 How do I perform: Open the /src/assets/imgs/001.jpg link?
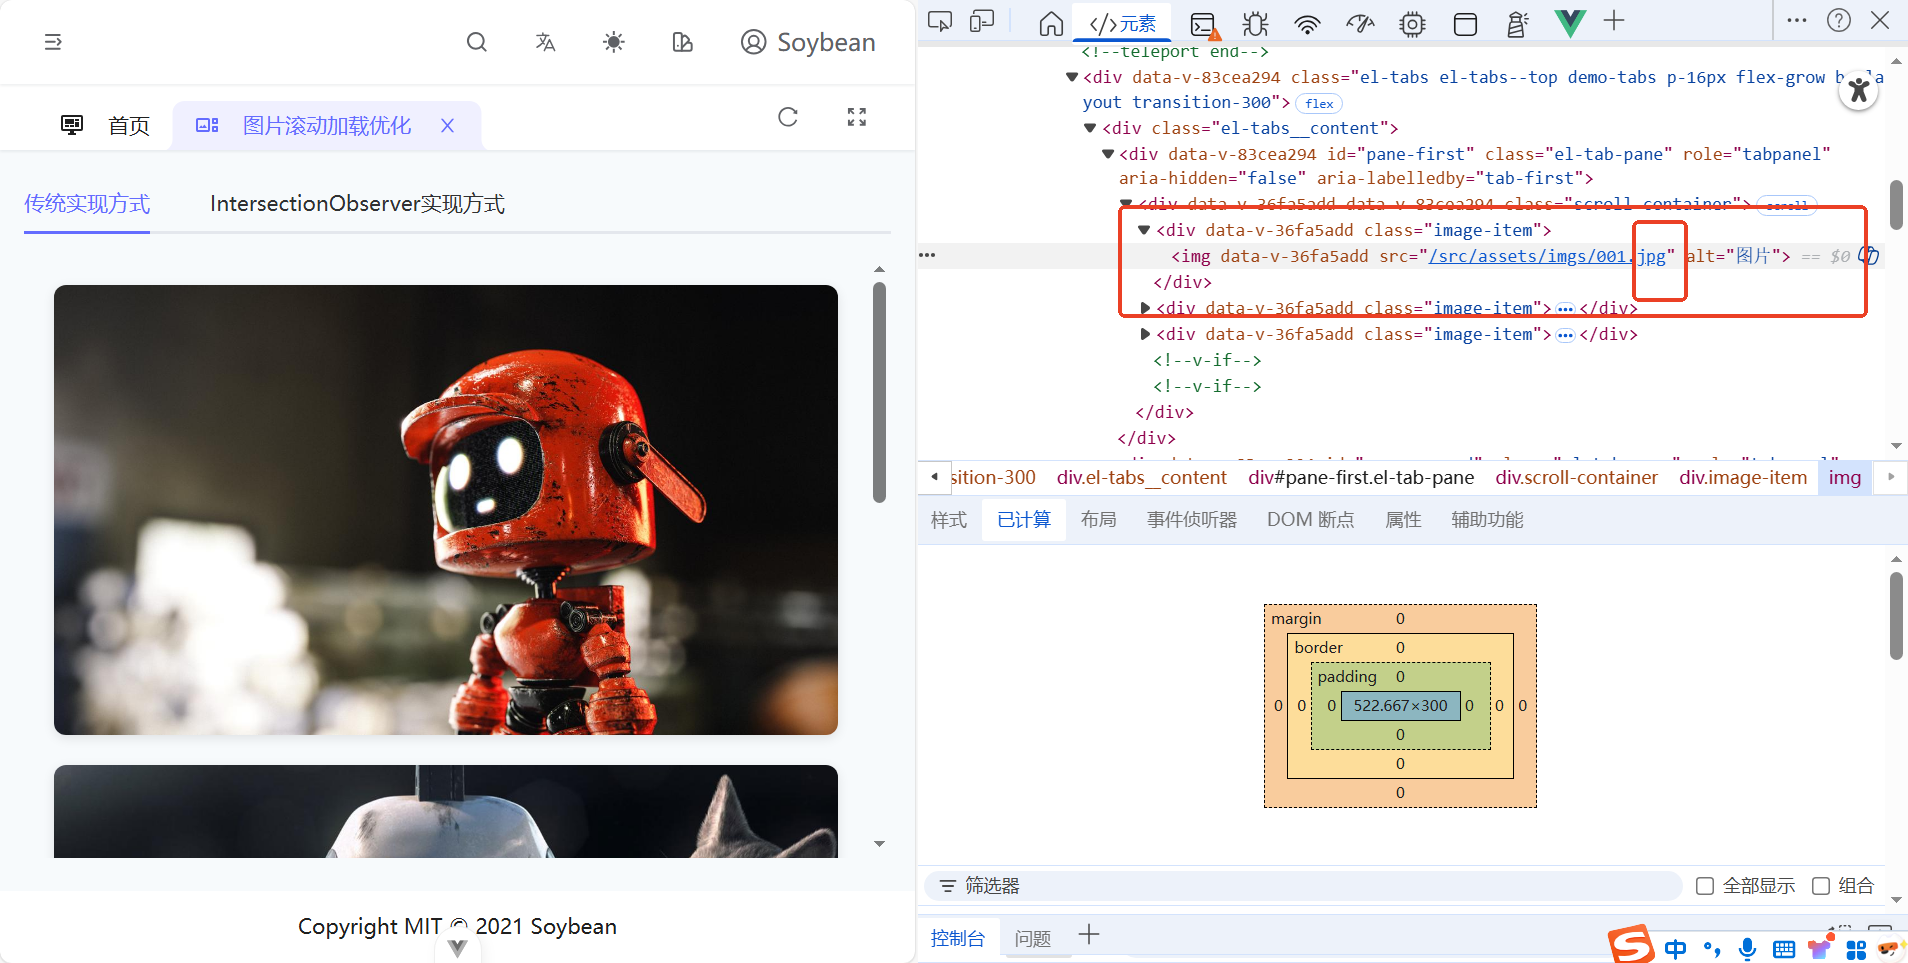coord(1547,256)
